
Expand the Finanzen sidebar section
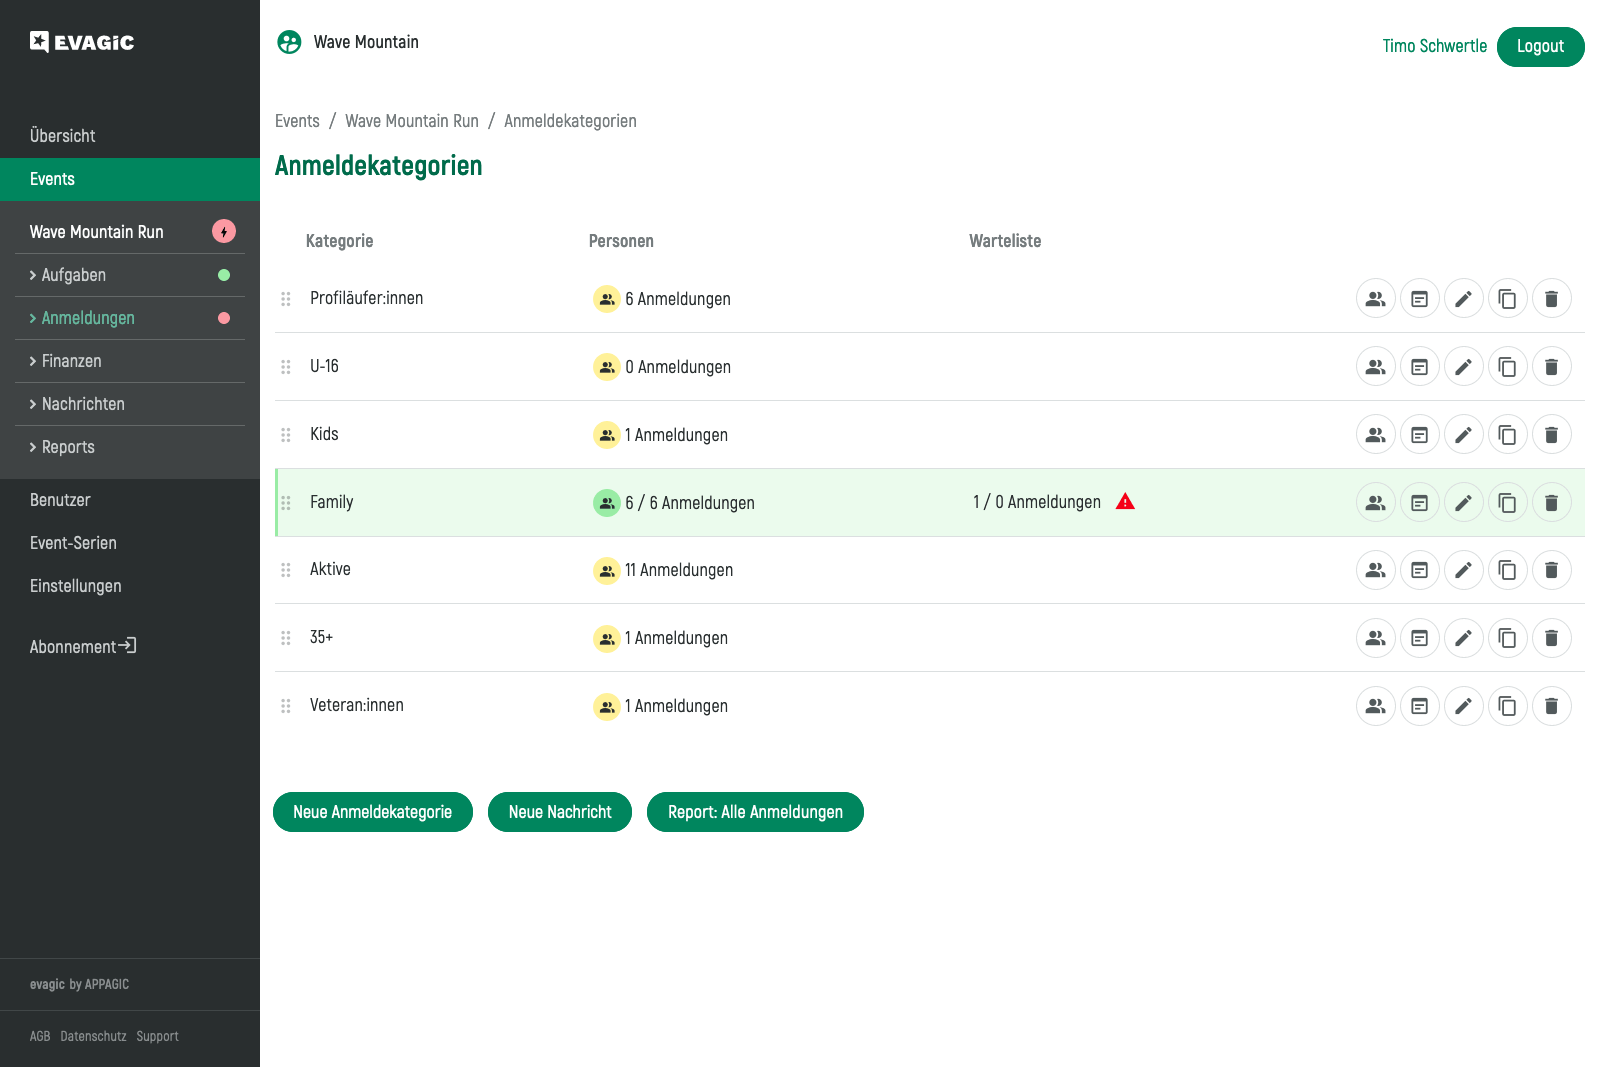coord(71,361)
